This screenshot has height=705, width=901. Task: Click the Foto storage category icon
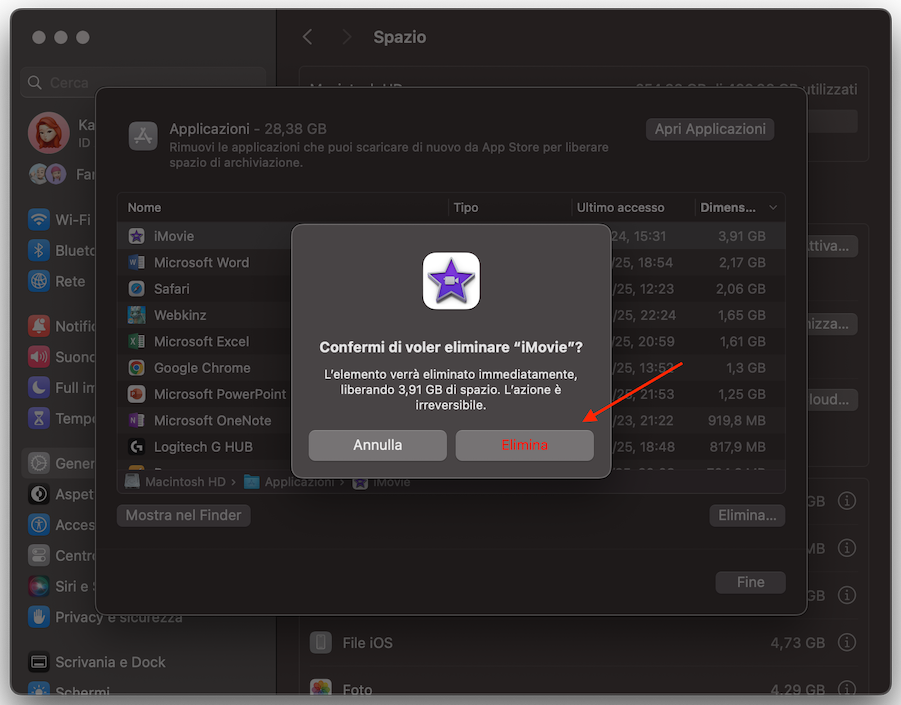point(321,688)
